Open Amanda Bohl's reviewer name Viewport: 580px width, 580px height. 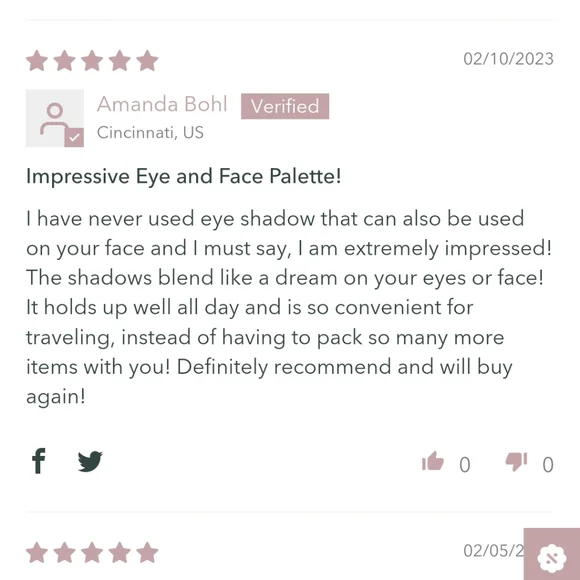[x=162, y=104]
